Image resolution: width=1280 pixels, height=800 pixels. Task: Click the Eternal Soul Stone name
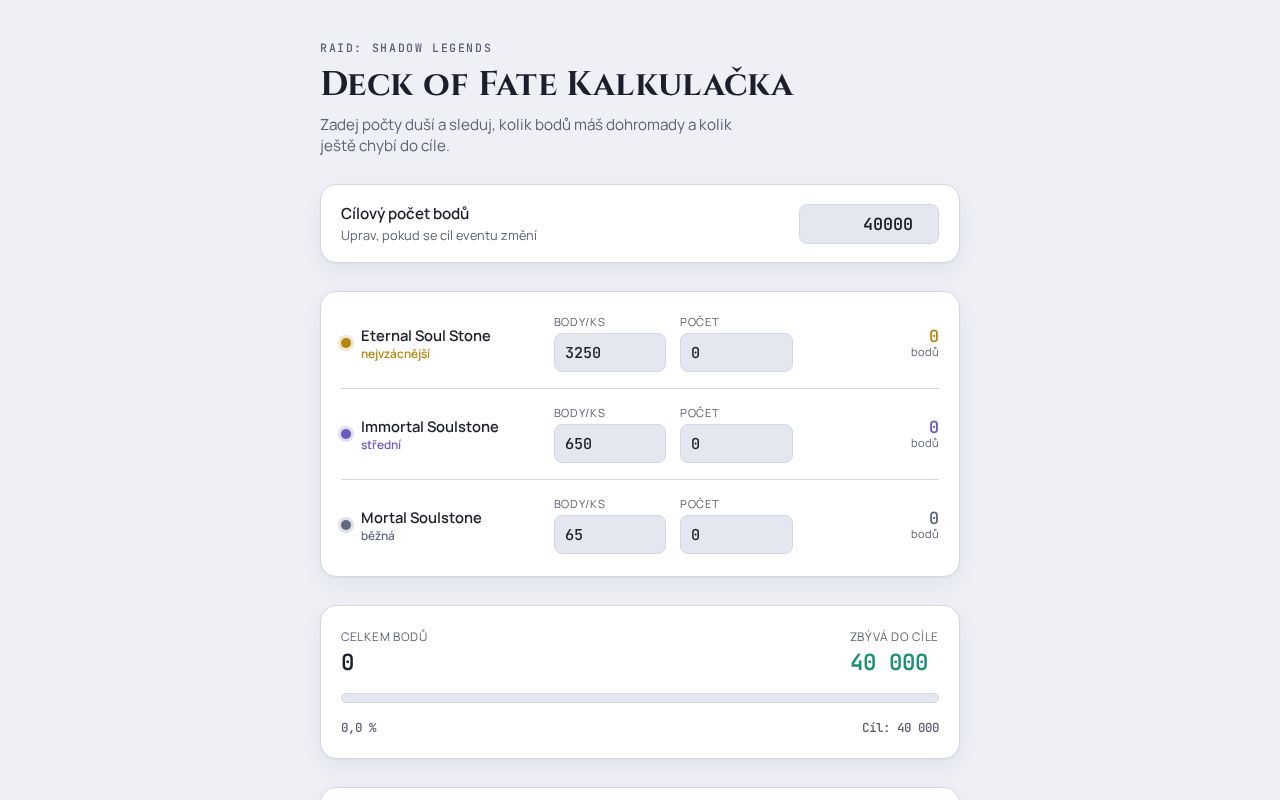tap(426, 336)
